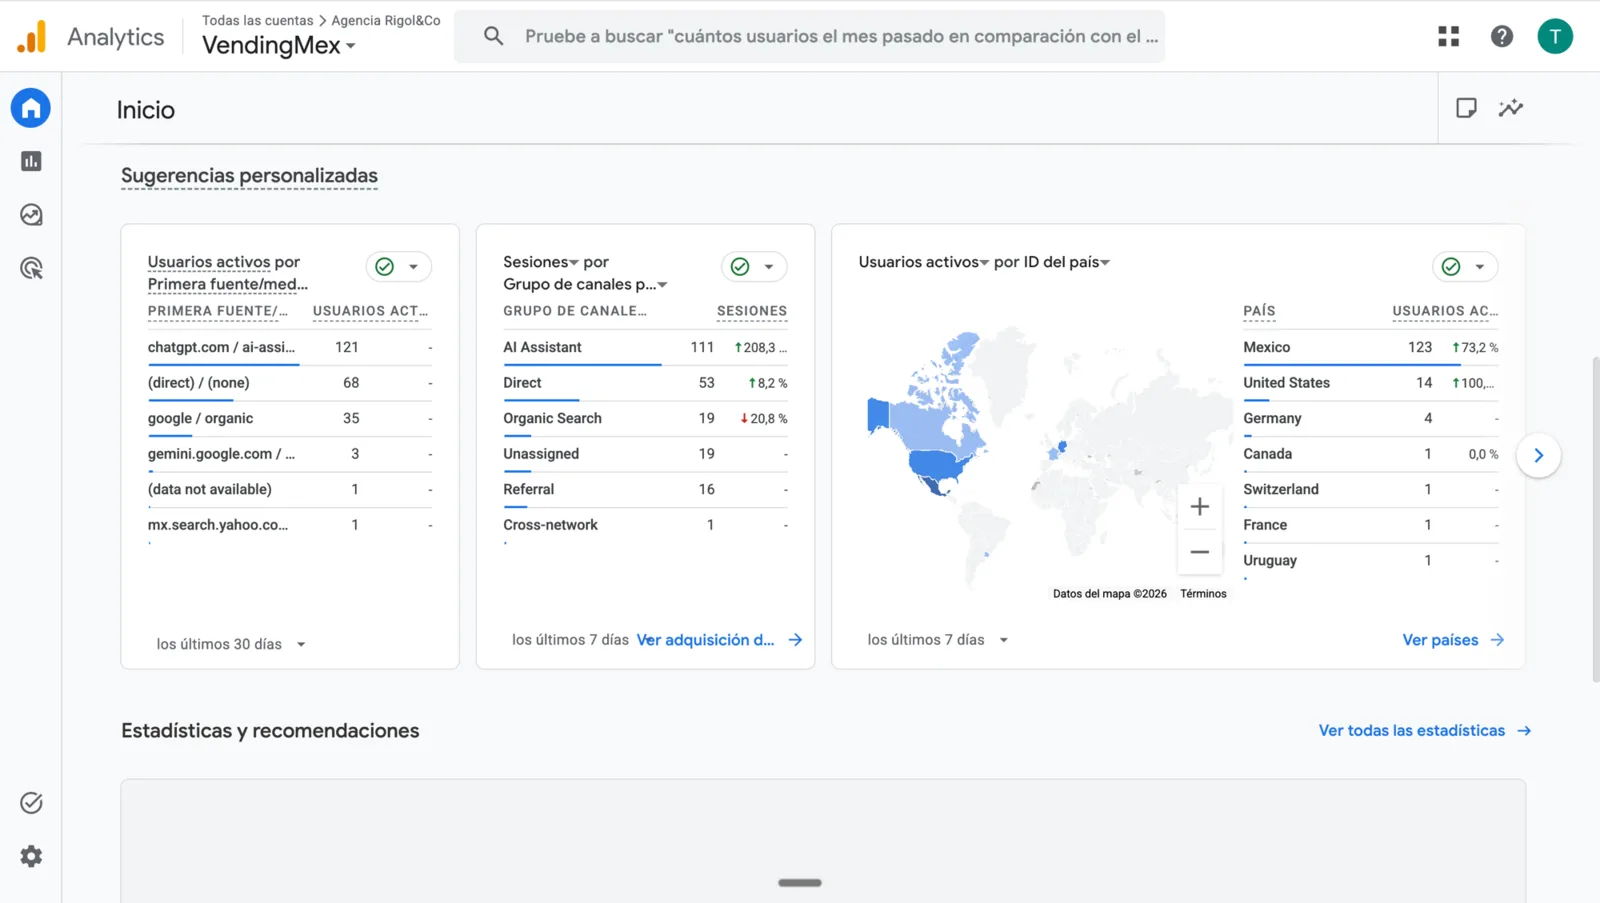Open the Google apps grid icon
Image resolution: width=1600 pixels, height=903 pixels.
point(1449,37)
